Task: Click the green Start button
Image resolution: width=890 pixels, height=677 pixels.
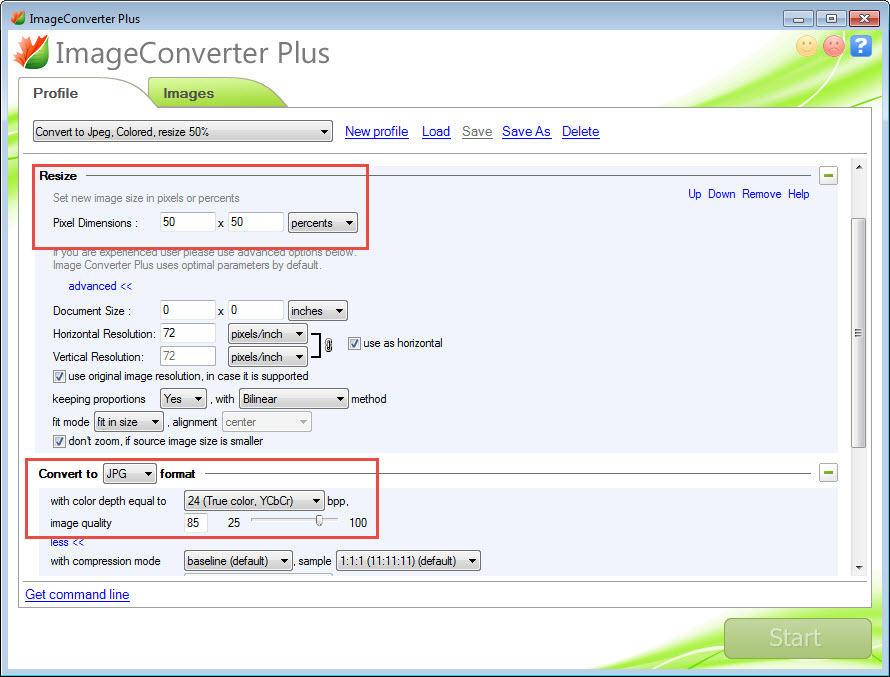Action: point(797,638)
